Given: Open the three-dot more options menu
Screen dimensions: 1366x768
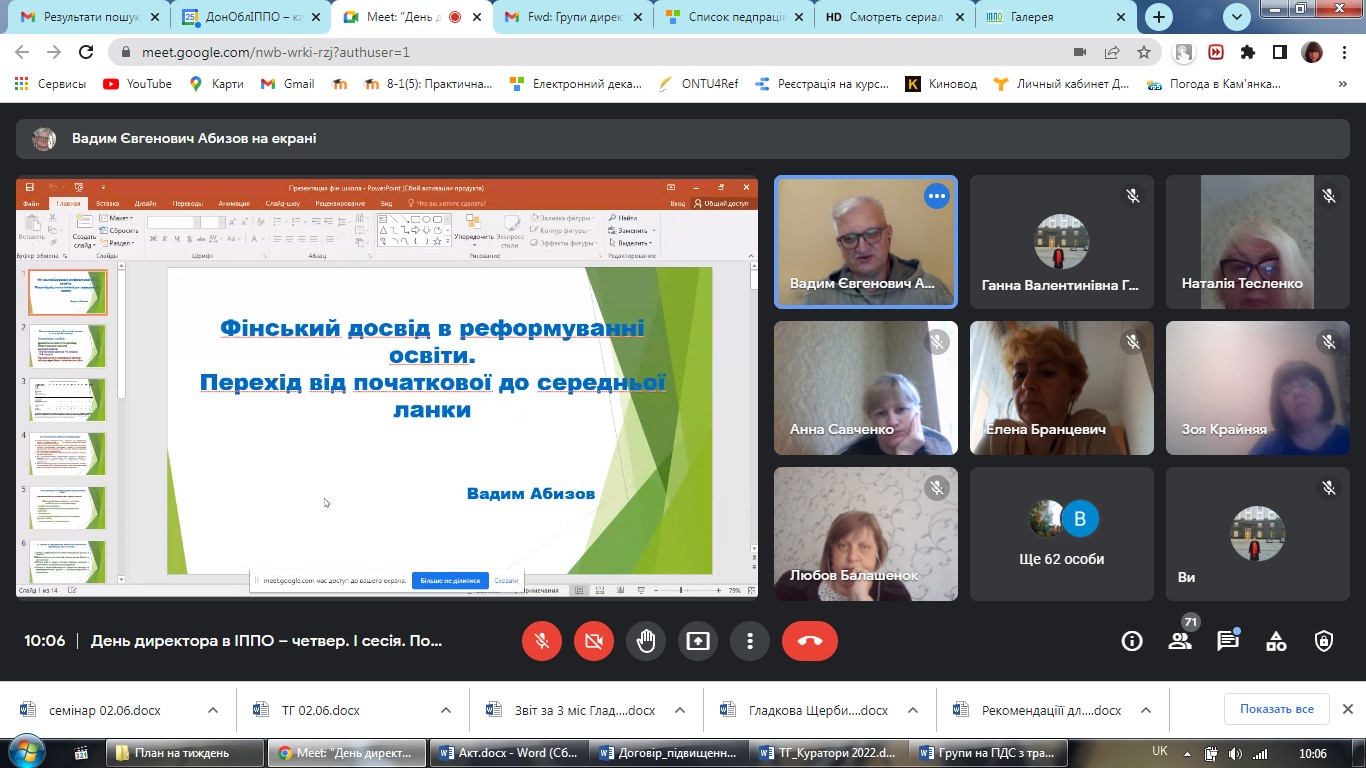Looking at the screenshot, I should [x=750, y=641].
